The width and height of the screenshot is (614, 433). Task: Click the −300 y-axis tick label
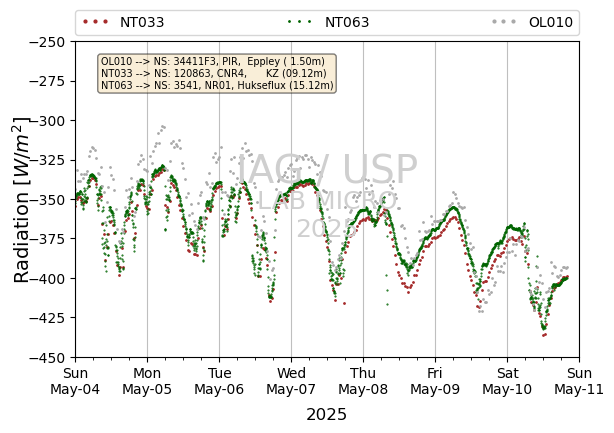click(x=47, y=121)
